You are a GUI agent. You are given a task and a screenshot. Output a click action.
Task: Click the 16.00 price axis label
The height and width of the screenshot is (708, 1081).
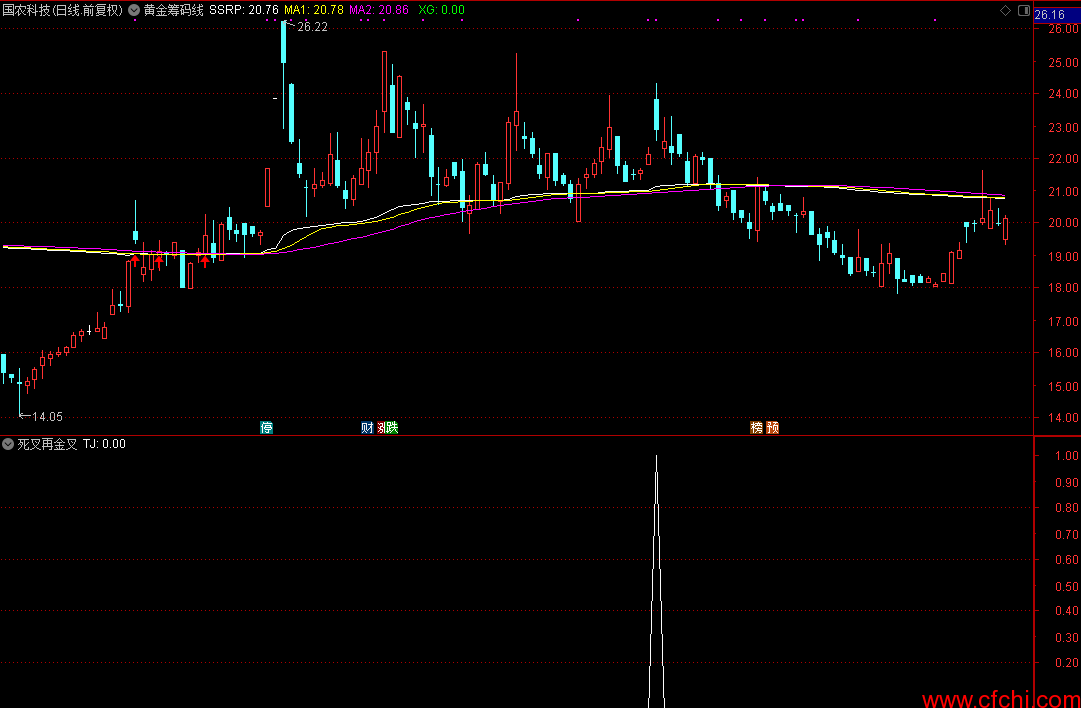coord(1063,353)
